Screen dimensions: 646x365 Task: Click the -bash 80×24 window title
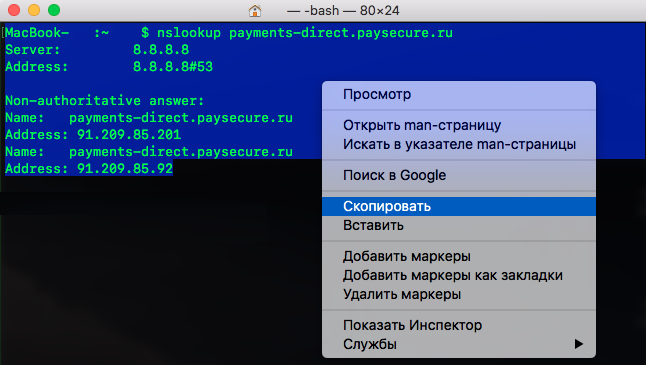point(343,10)
